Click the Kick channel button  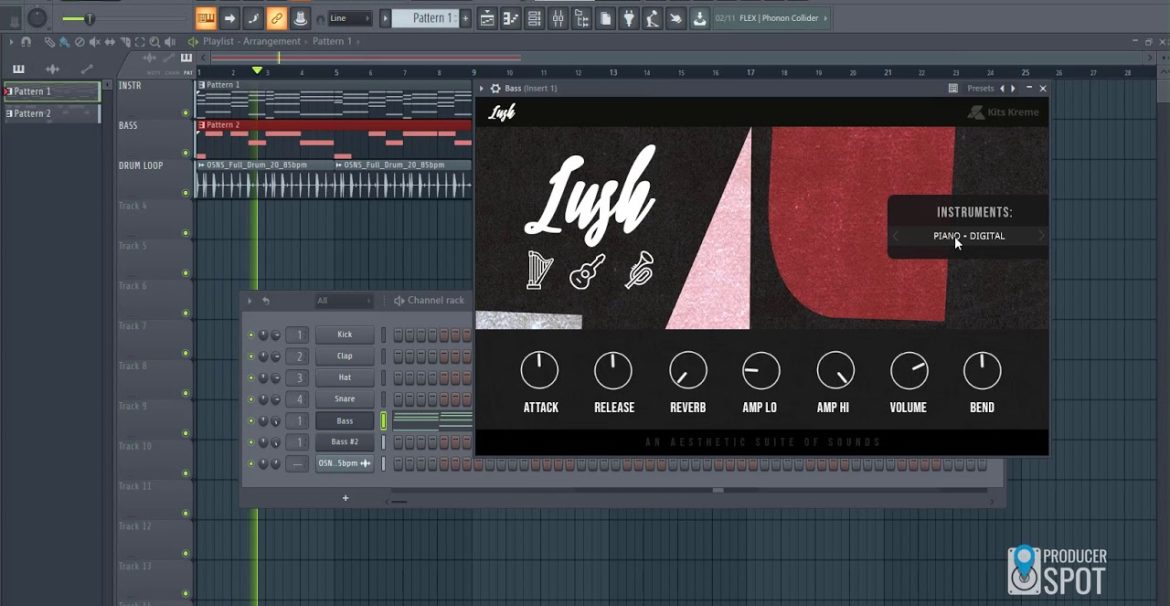(345, 335)
